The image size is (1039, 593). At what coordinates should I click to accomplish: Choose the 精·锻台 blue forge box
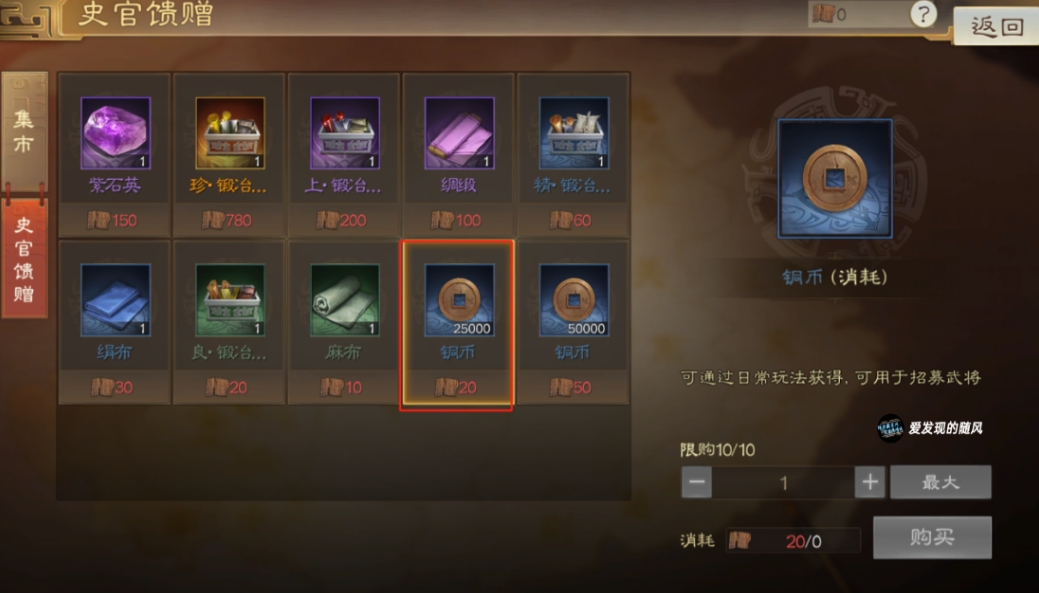coord(573,154)
